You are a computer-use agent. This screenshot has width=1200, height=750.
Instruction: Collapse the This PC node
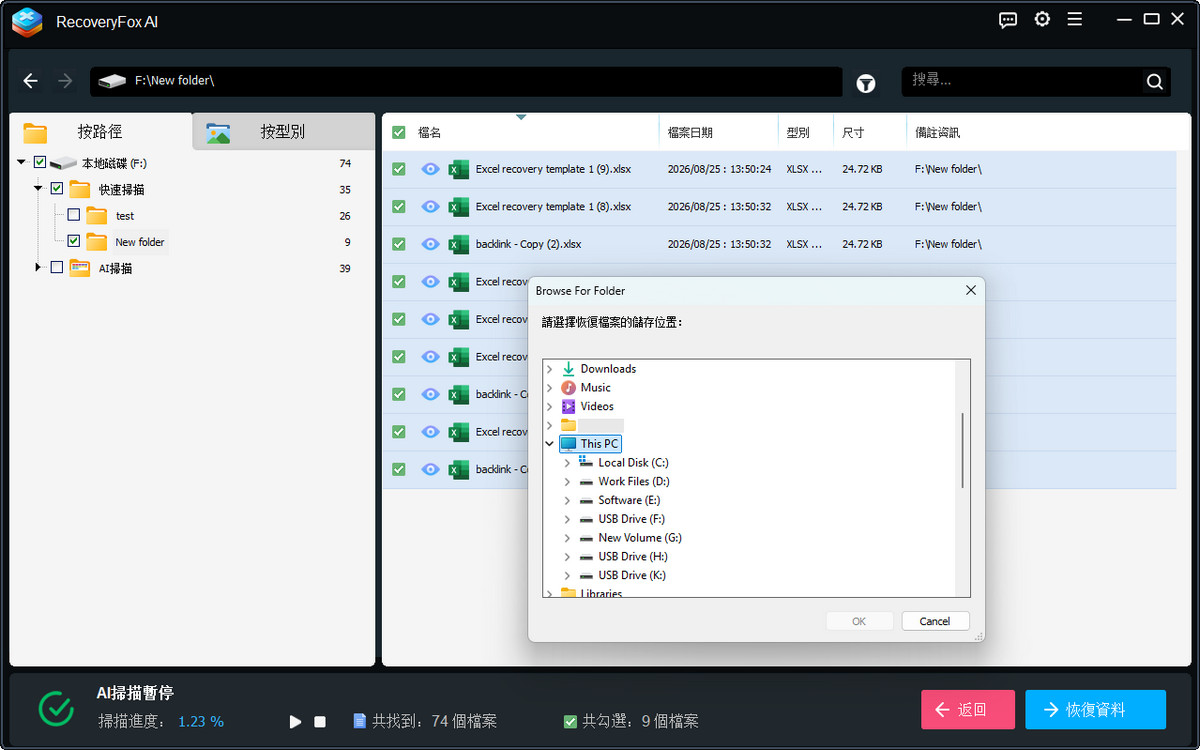[549, 444]
